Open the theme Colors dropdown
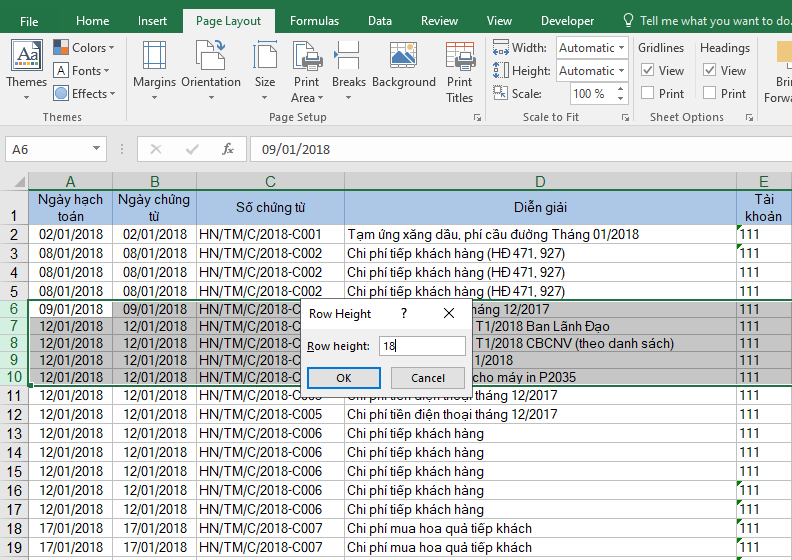Viewport: 792px width, 560px height. click(87, 48)
